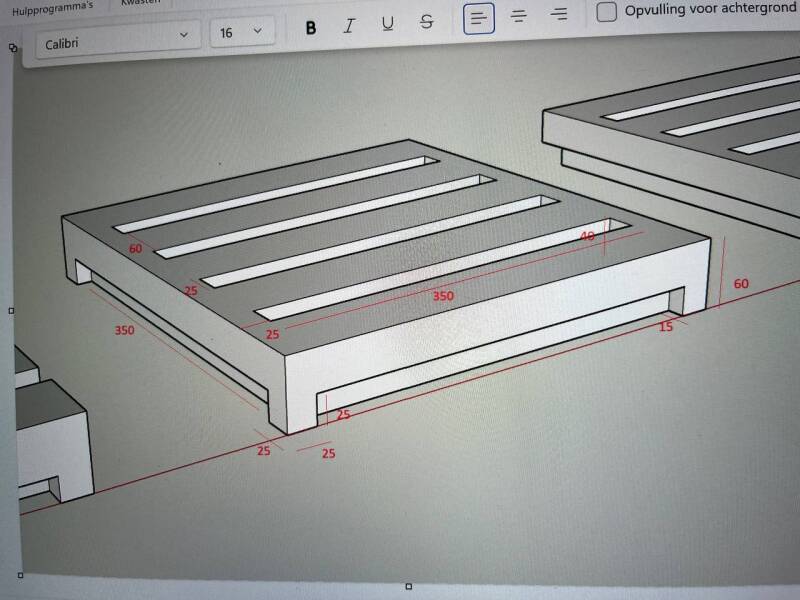
Task: Apply italic formatting to the text
Action: [x=348, y=26]
